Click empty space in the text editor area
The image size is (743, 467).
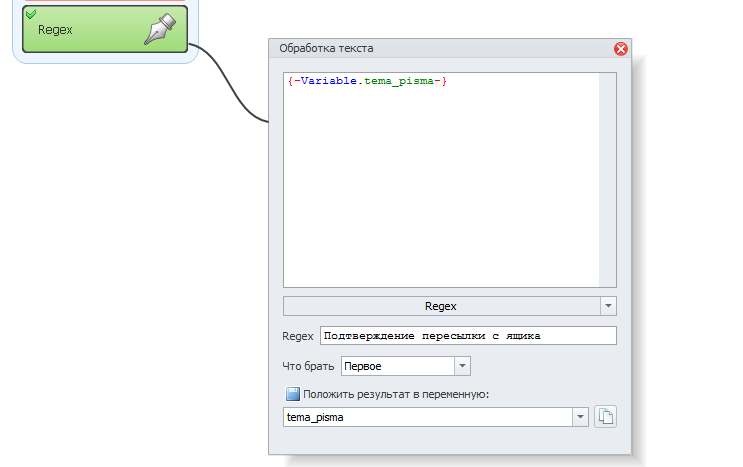[440, 200]
